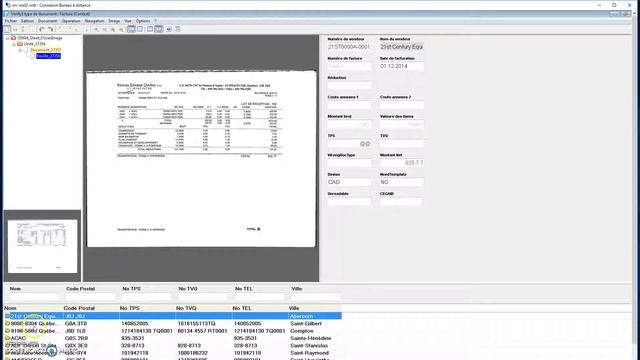640x360 pixels.
Task: Click the 1010155113TQ TVQ number cell
Action: (x=196, y=323)
